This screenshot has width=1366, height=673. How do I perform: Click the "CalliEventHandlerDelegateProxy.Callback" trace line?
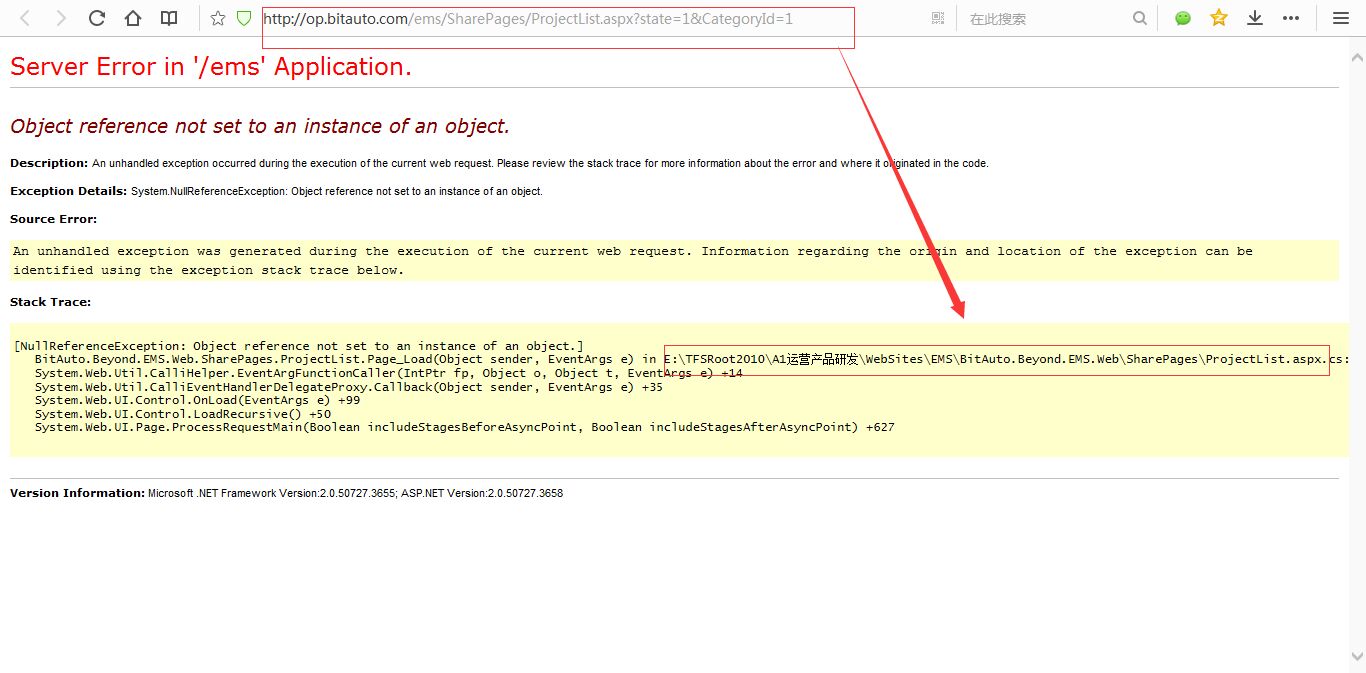(348, 387)
